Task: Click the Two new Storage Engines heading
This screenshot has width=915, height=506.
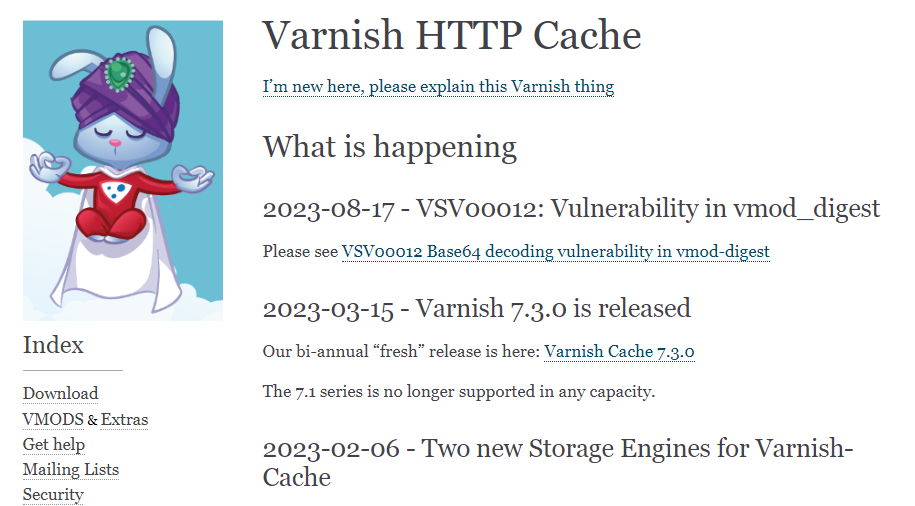Action: pos(557,461)
